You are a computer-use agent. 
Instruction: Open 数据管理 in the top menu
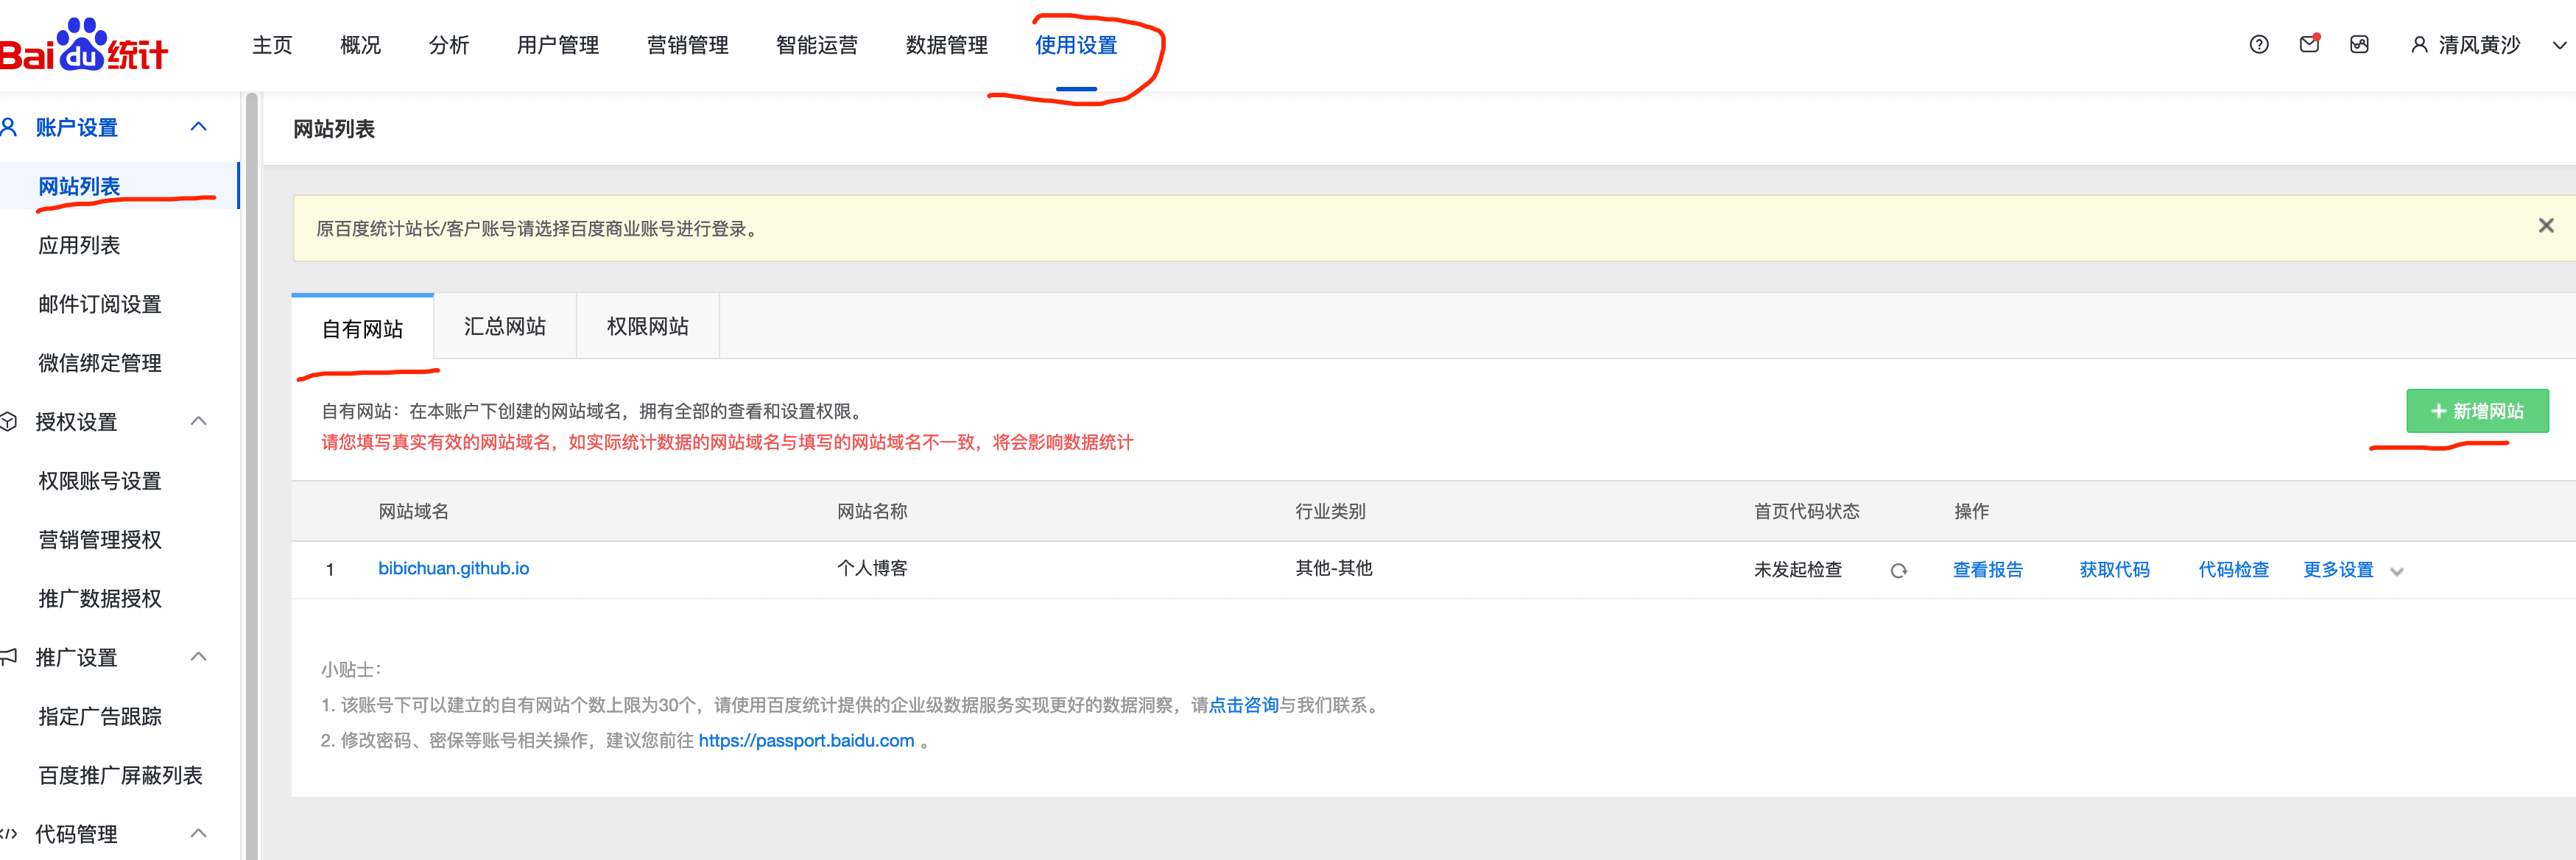click(x=946, y=45)
